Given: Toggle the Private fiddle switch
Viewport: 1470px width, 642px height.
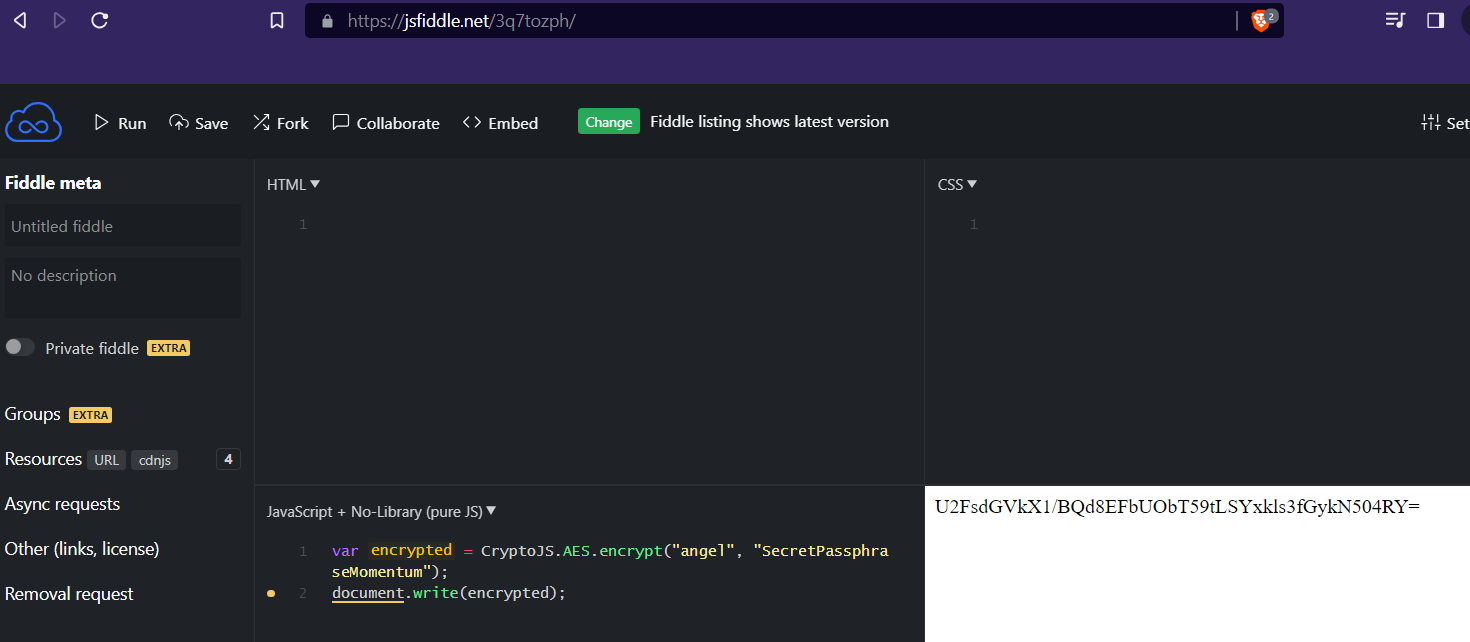Looking at the screenshot, I should point(19,346).
